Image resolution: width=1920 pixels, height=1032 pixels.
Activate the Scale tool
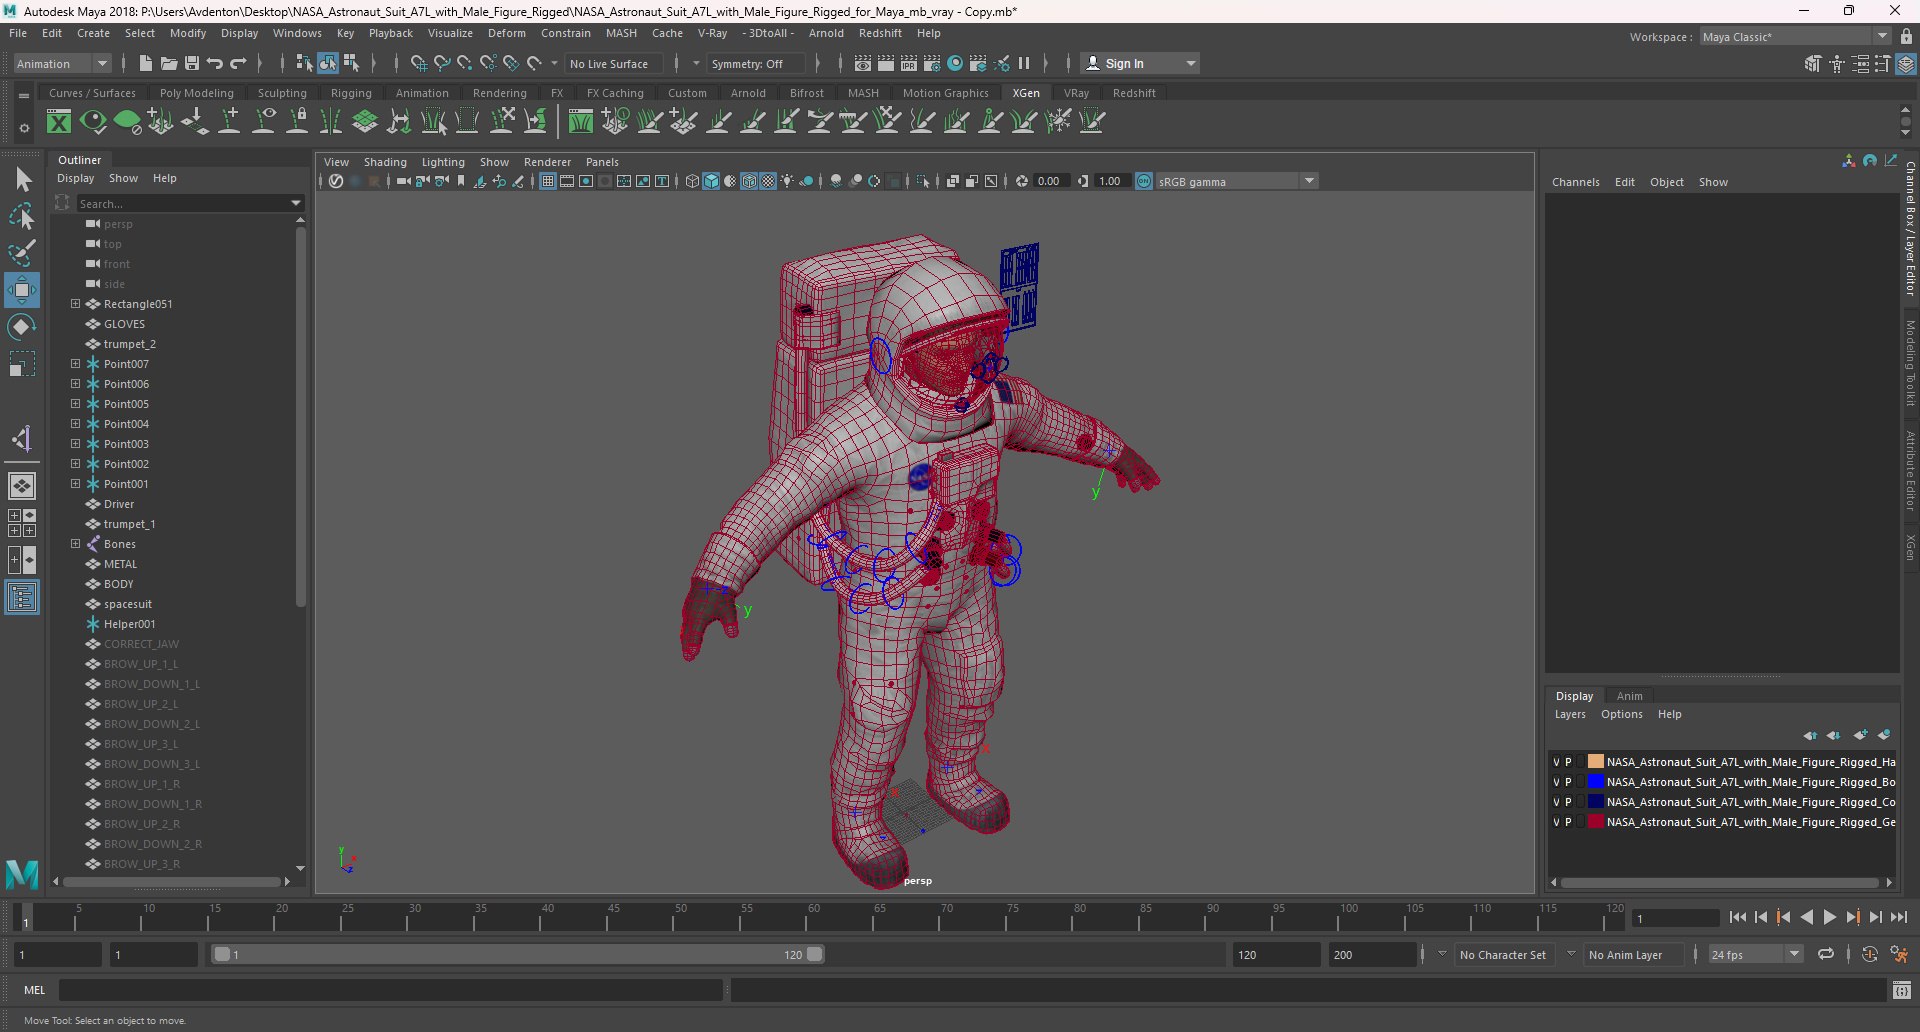point(21,364)
